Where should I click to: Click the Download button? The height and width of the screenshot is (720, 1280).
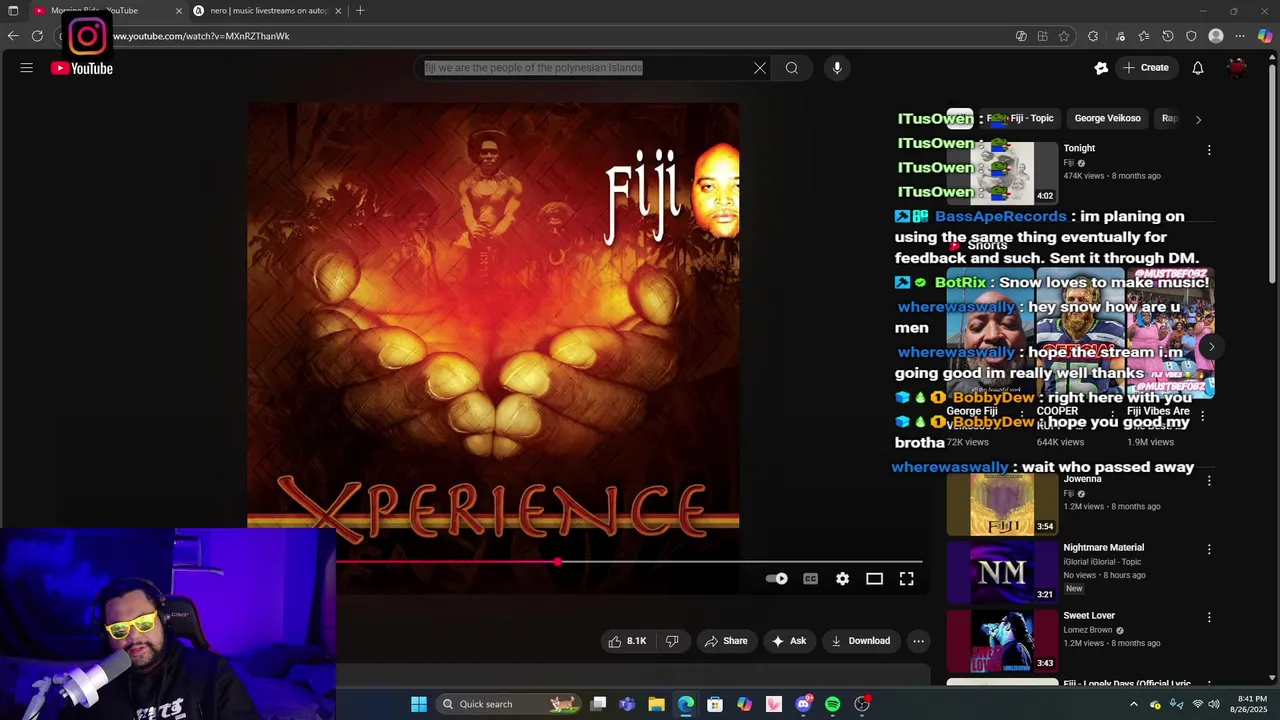(860, 641)
